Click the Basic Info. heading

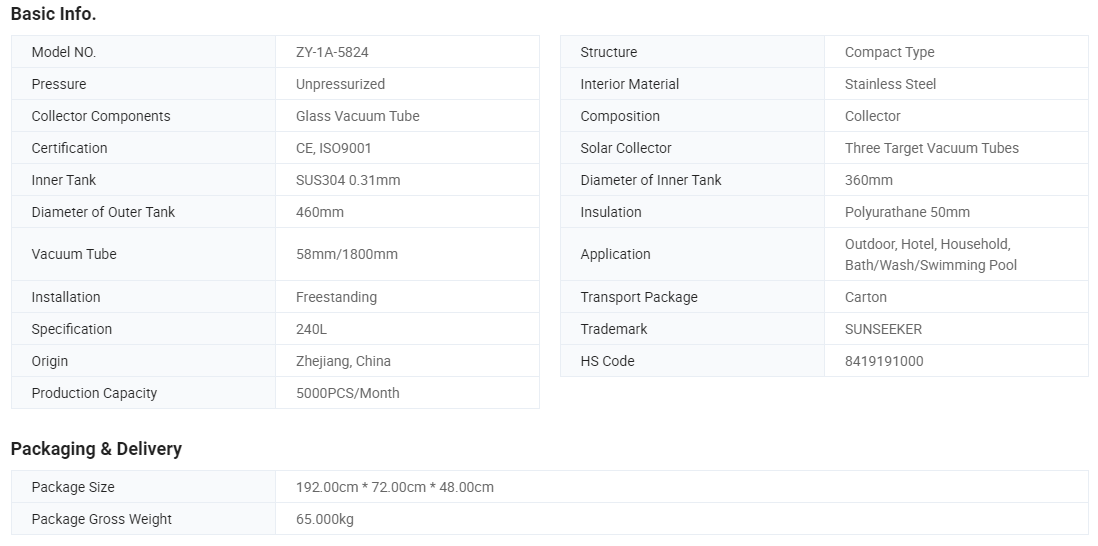click(x=53, y=14)
